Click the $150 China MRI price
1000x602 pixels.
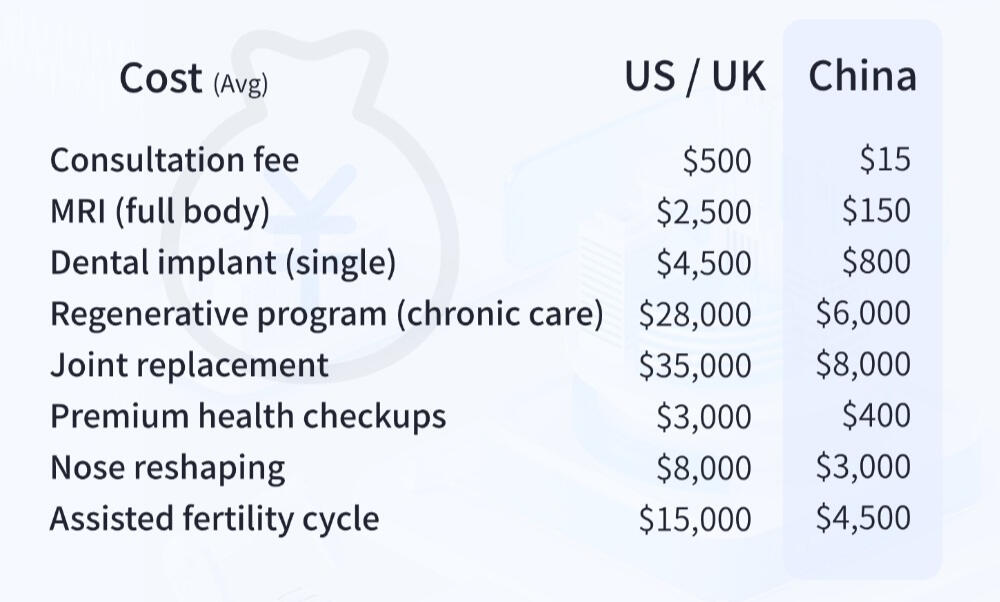click(876, 211)
